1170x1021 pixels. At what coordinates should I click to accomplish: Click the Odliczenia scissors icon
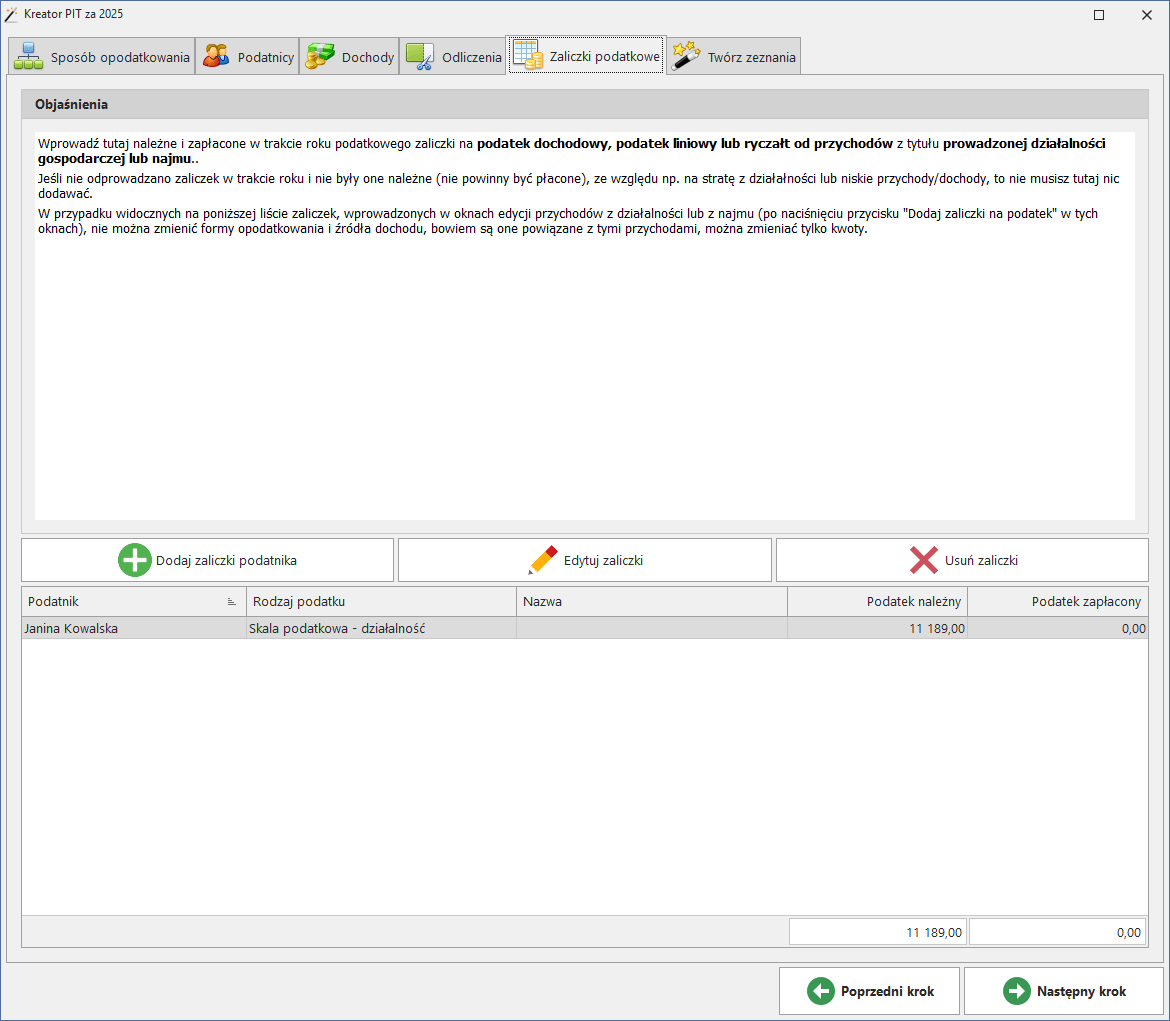420,57
